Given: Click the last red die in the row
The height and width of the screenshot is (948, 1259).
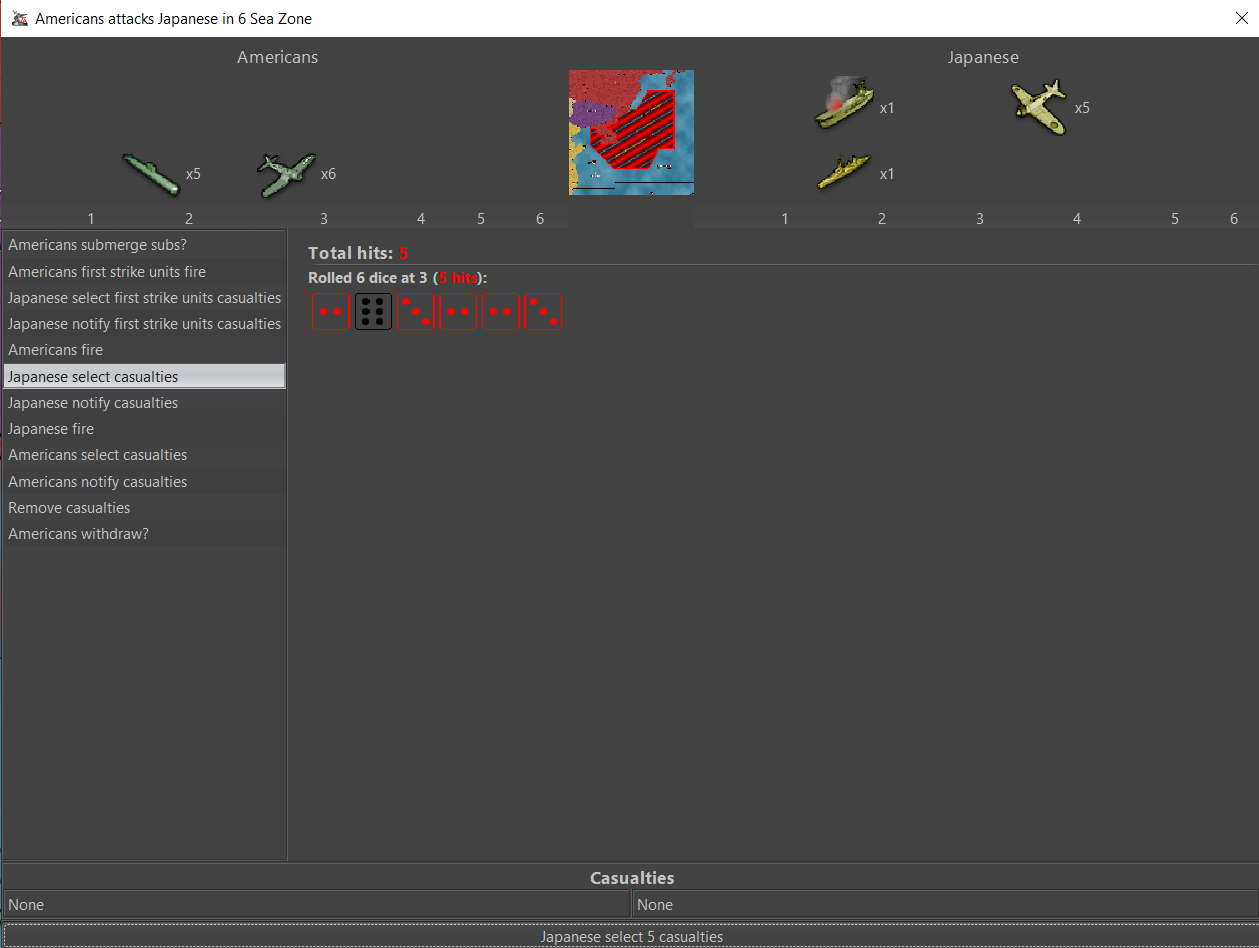Looking at the screenshot, I should (x=543, y=311).
